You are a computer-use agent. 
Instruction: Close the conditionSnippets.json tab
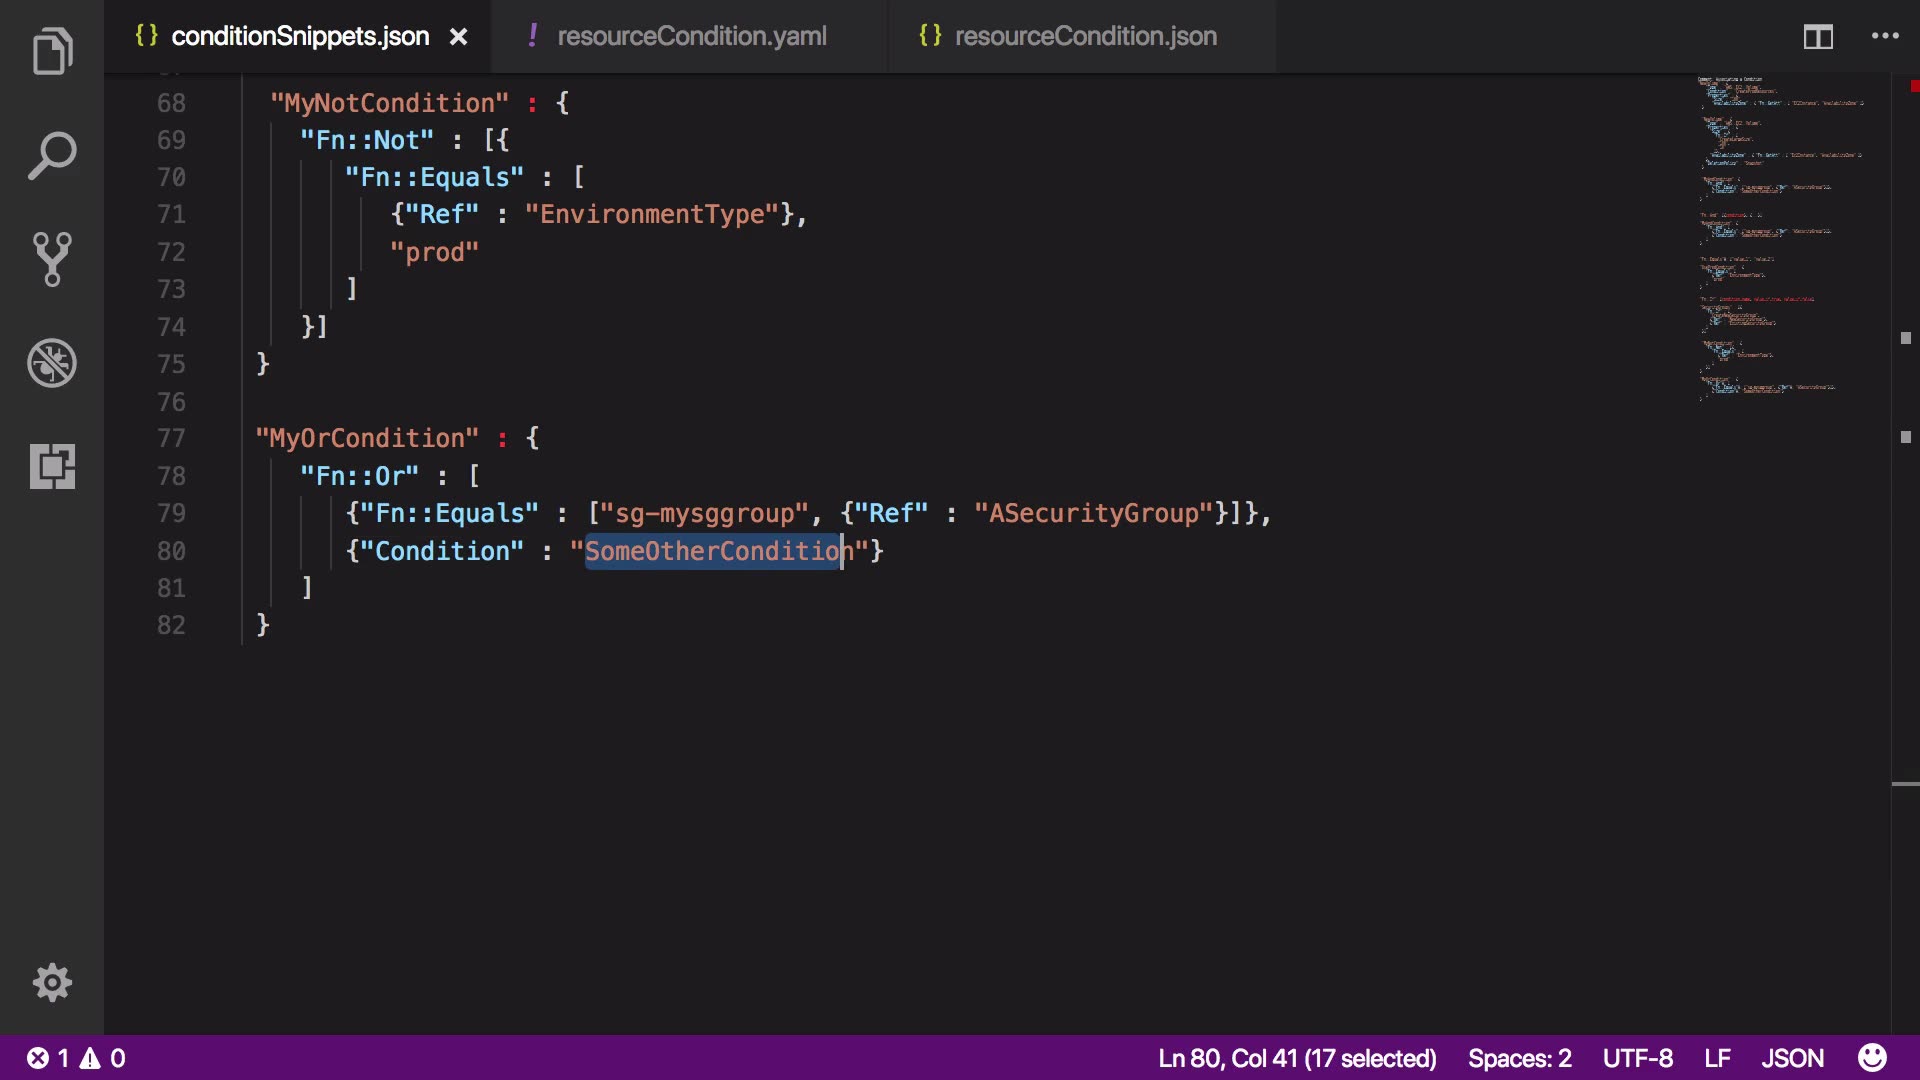tap(458, 37)
